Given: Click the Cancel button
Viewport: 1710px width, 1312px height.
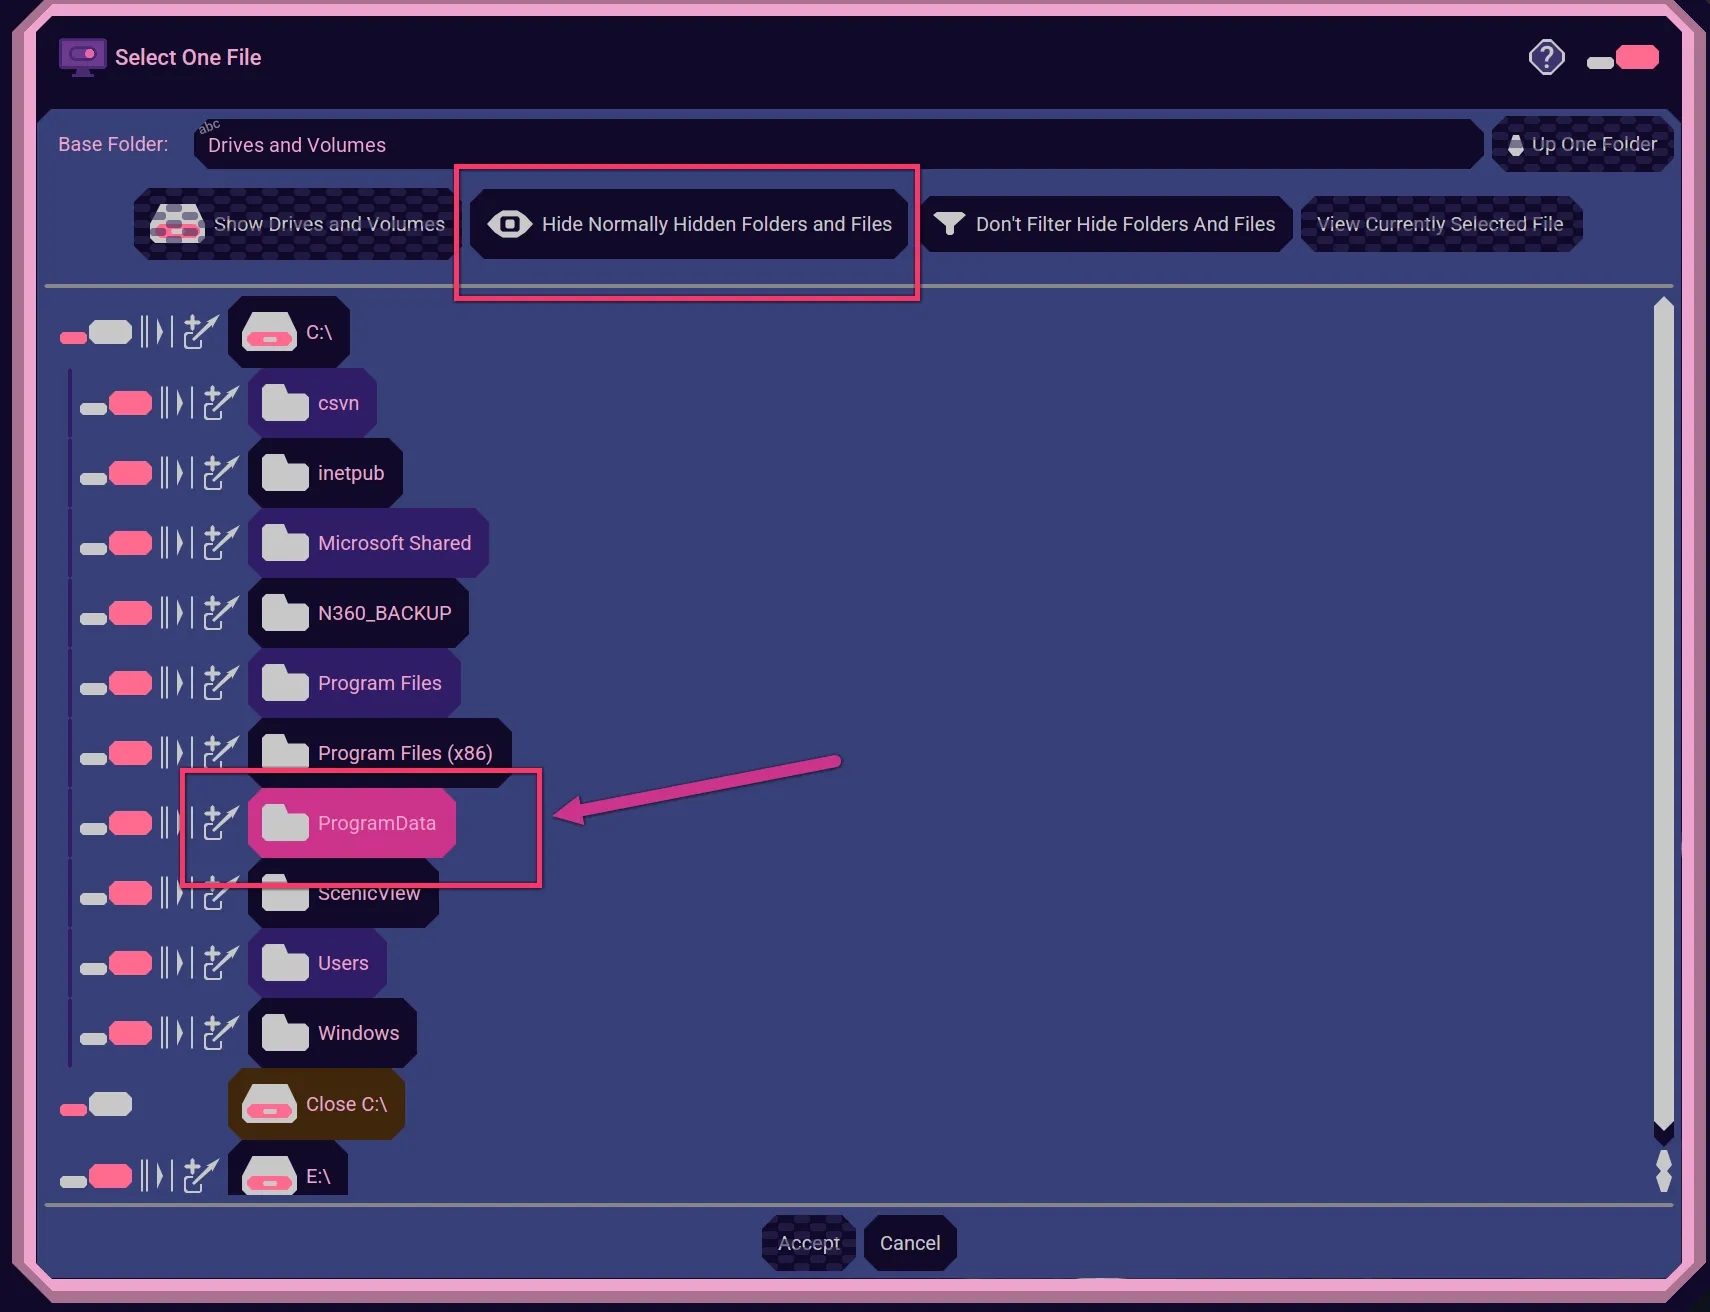Looking at the screenshot, I should [x=910, y=1243].
